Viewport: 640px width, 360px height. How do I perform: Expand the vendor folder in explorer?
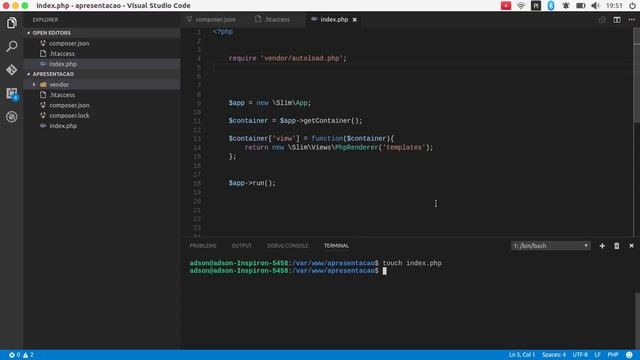coord(102,84)
